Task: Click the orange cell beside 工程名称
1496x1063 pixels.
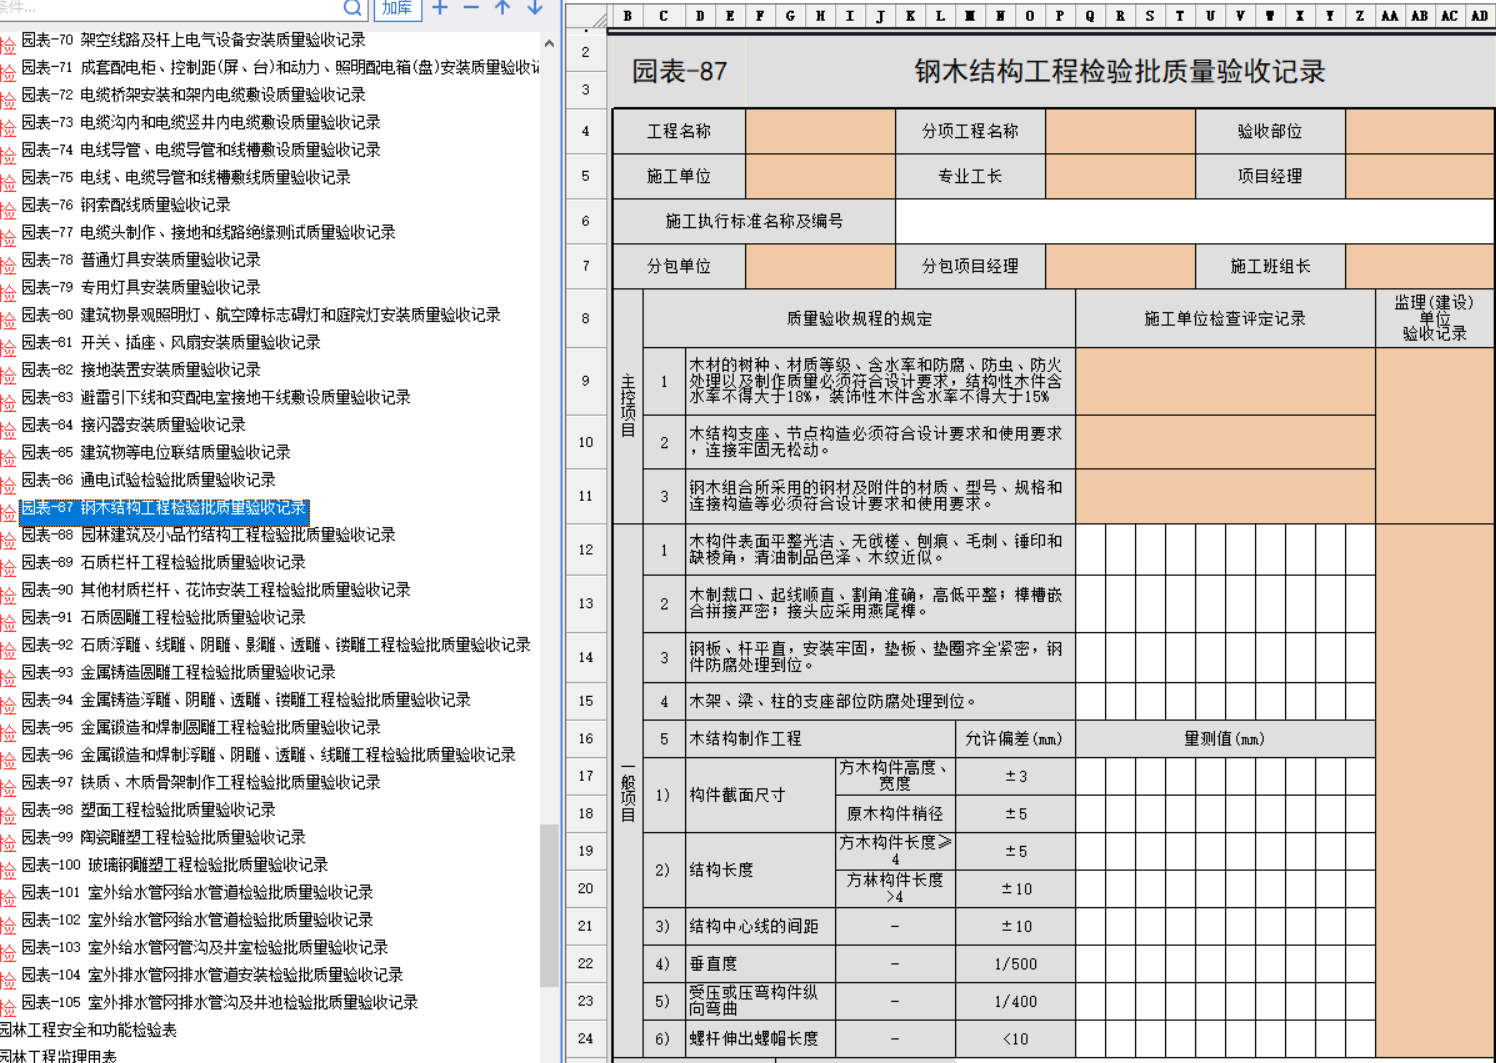Action: tap(820, 131)
